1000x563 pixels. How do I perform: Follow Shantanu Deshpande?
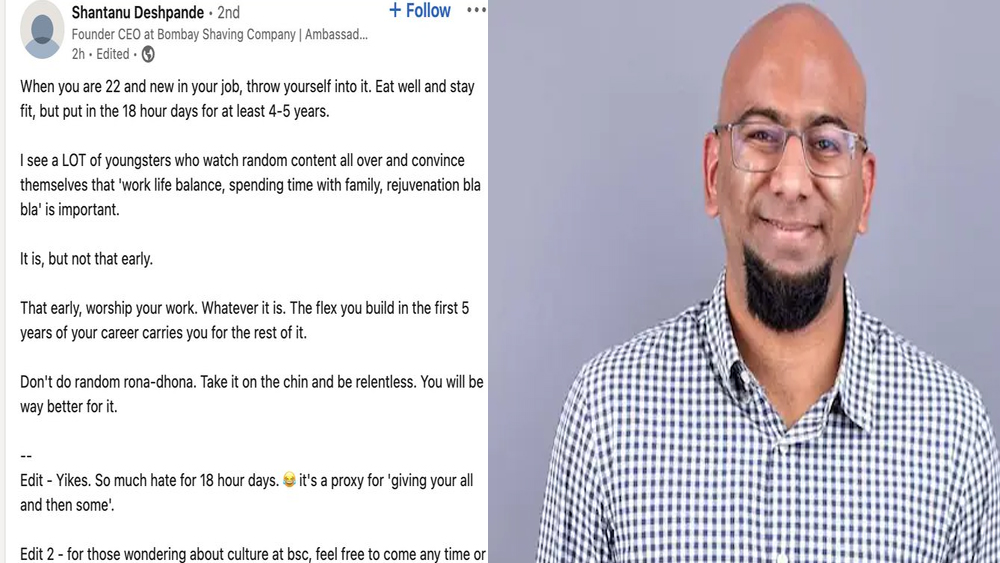click(x=420, y=10)
